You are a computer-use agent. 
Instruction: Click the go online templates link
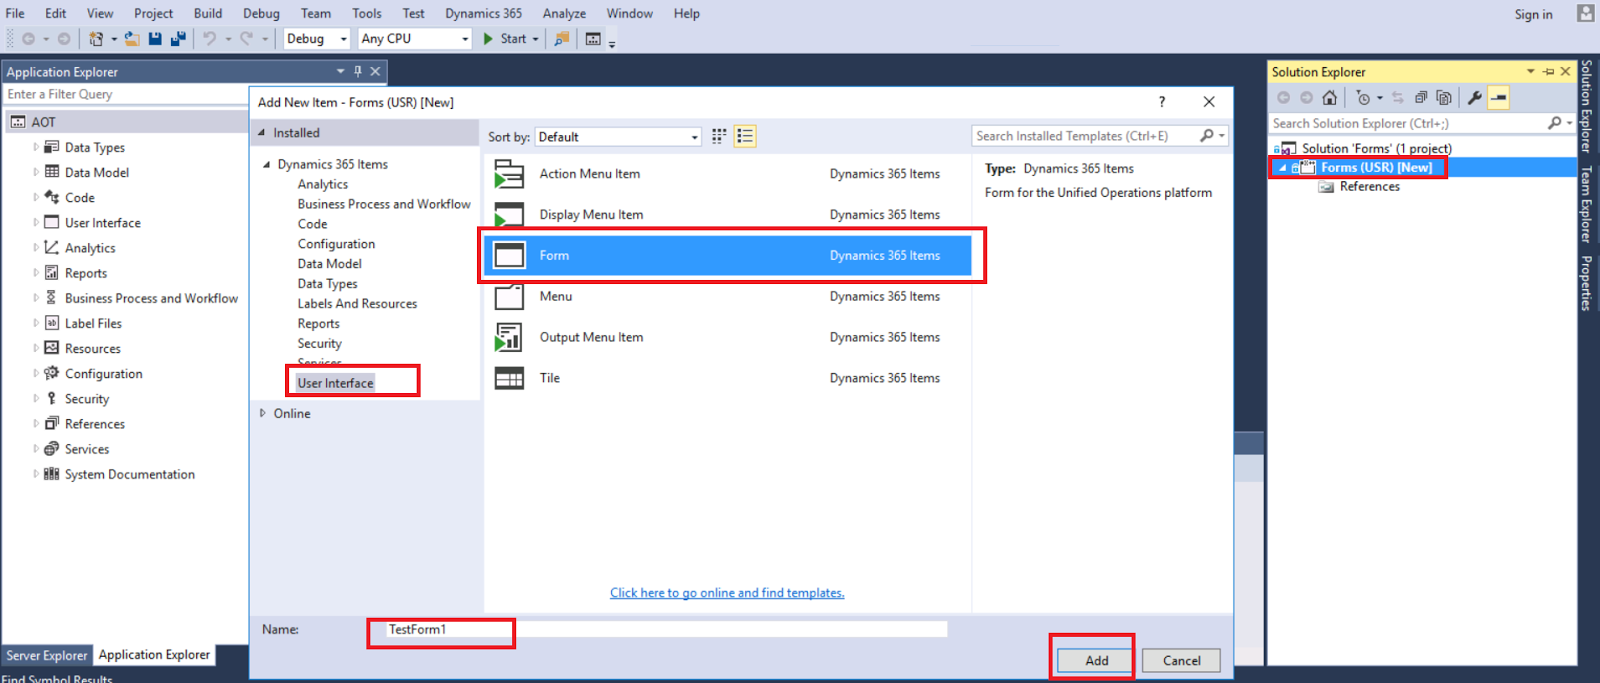pyautogui.click(x=727, y=593)
